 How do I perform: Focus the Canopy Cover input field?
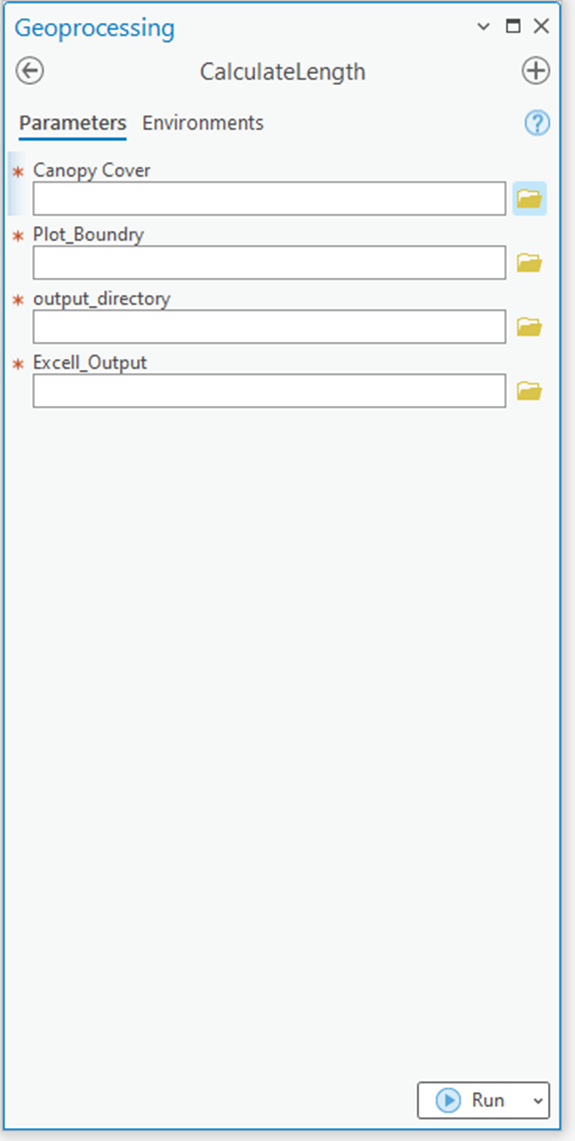(269, 199)
